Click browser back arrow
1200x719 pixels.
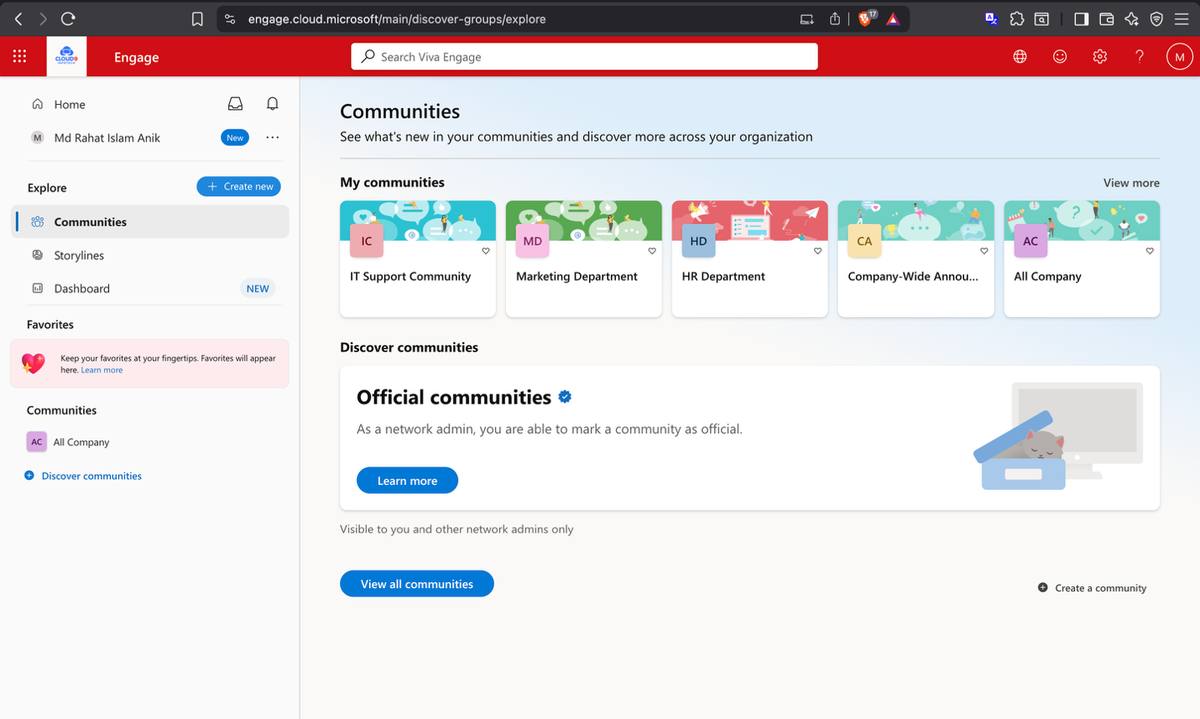point(18,18)
